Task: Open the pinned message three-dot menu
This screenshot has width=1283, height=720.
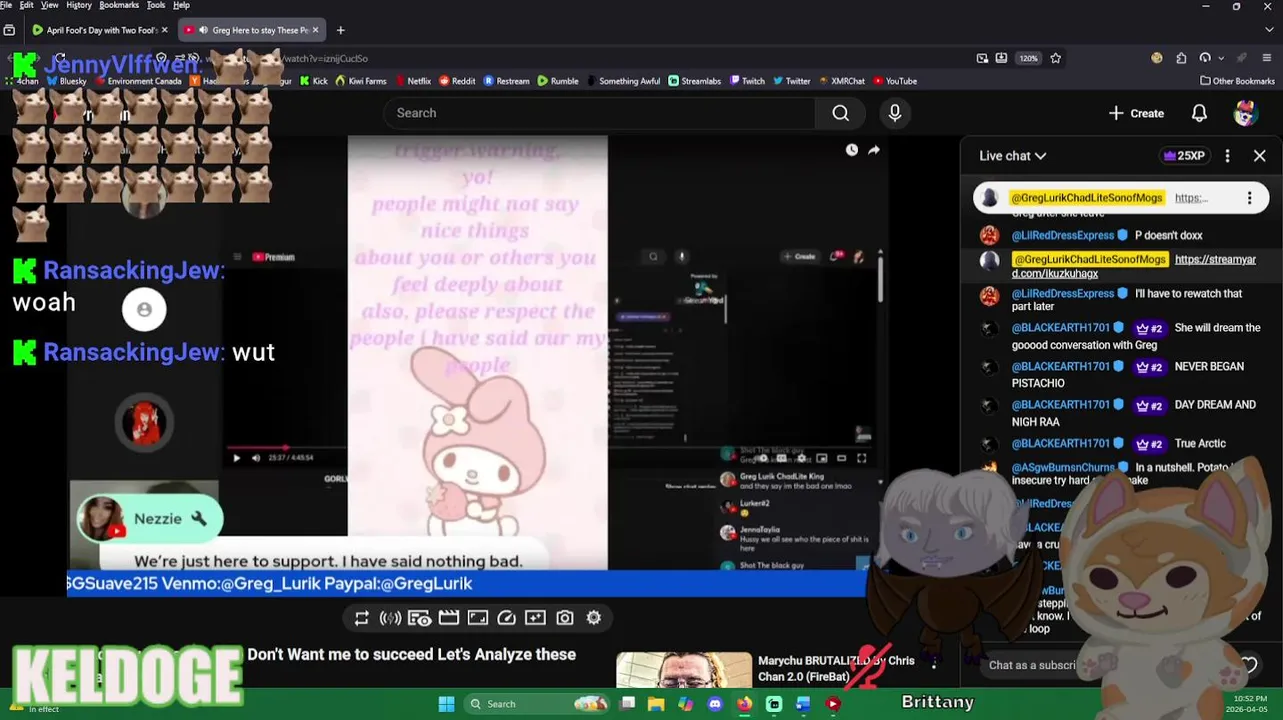Action: (1249, 198)
